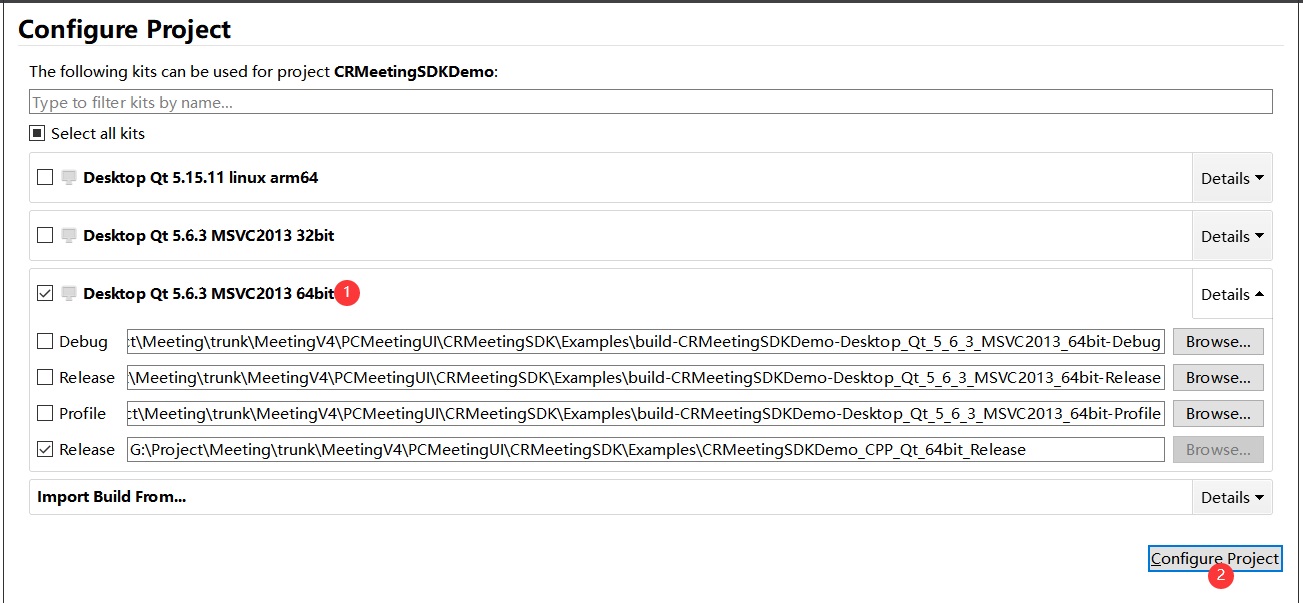Click the Configure Project button
Image resolution: width=1303 pixels, height=603 pixels.
(1214, 559)
